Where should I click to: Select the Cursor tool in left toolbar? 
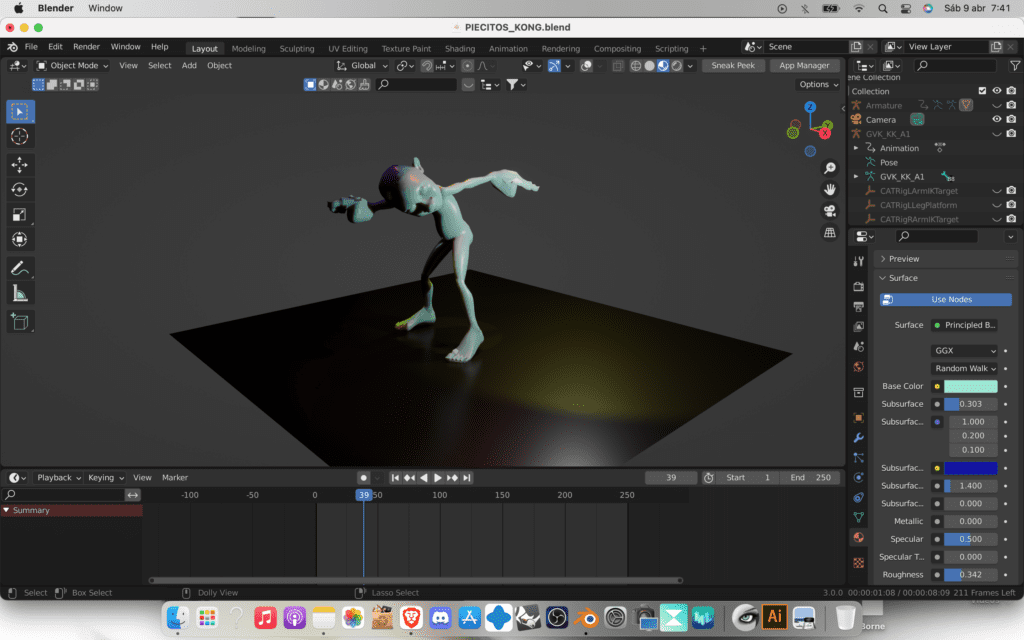pyautogui.click(x=20, y=136)
